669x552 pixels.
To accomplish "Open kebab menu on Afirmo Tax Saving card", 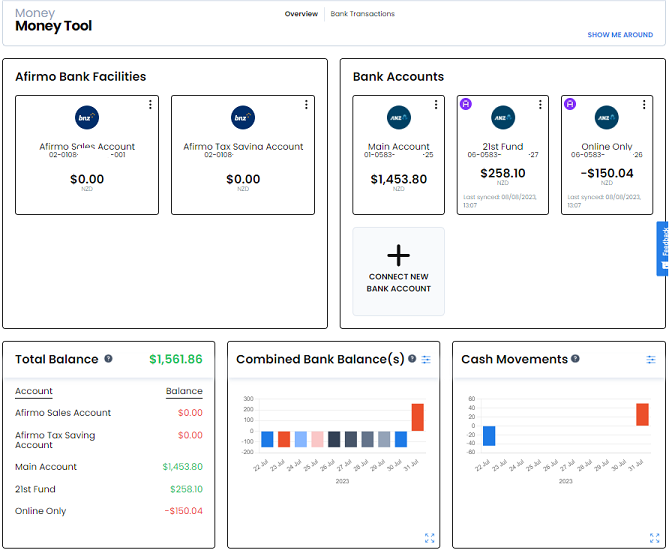I will tap(306, 105).
